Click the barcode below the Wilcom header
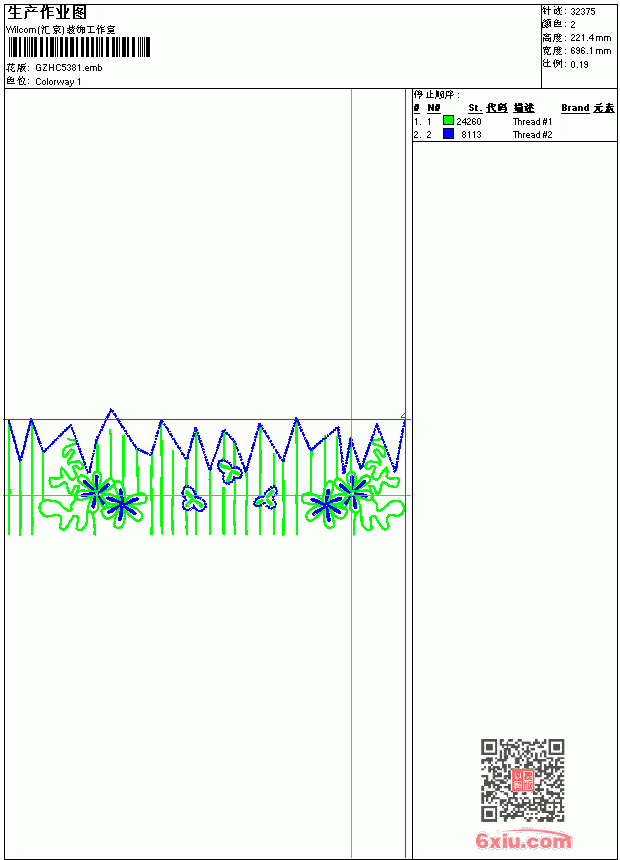Image resolution: width=620 pixels, height=860 pixels. click(x=78, y=47)
